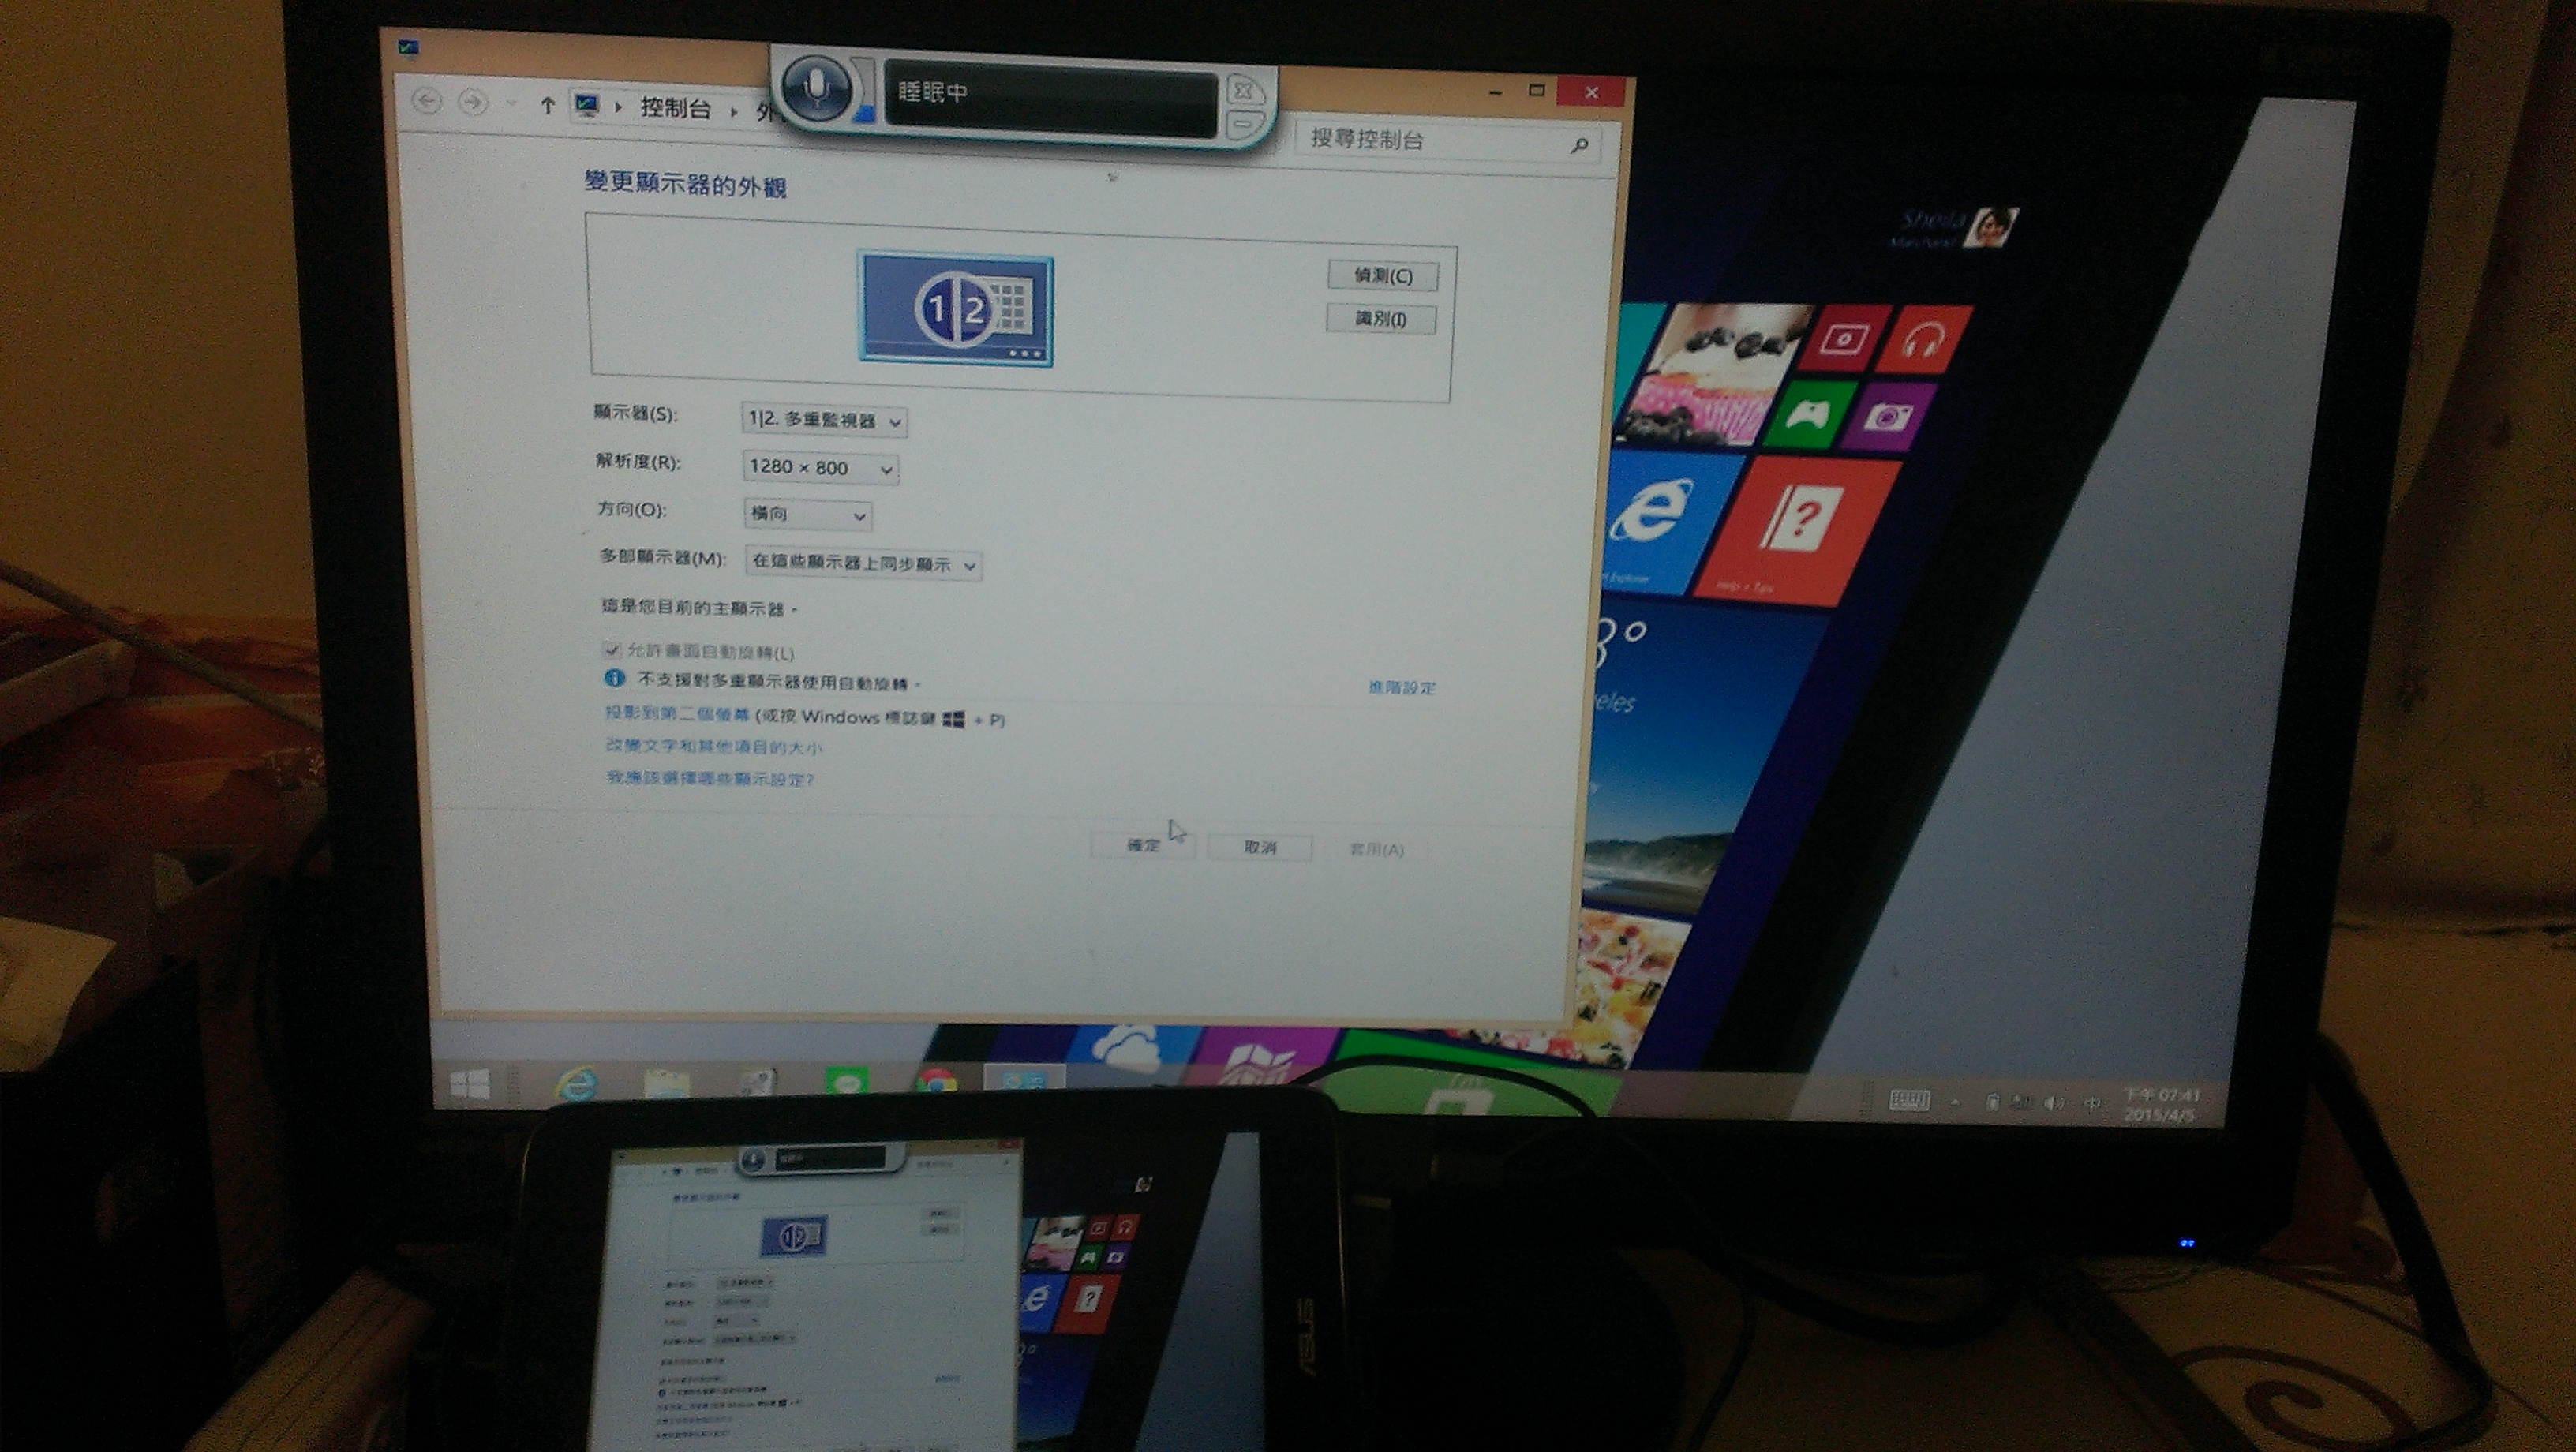Close the speech recognition bar

[x=1242, y=91]
